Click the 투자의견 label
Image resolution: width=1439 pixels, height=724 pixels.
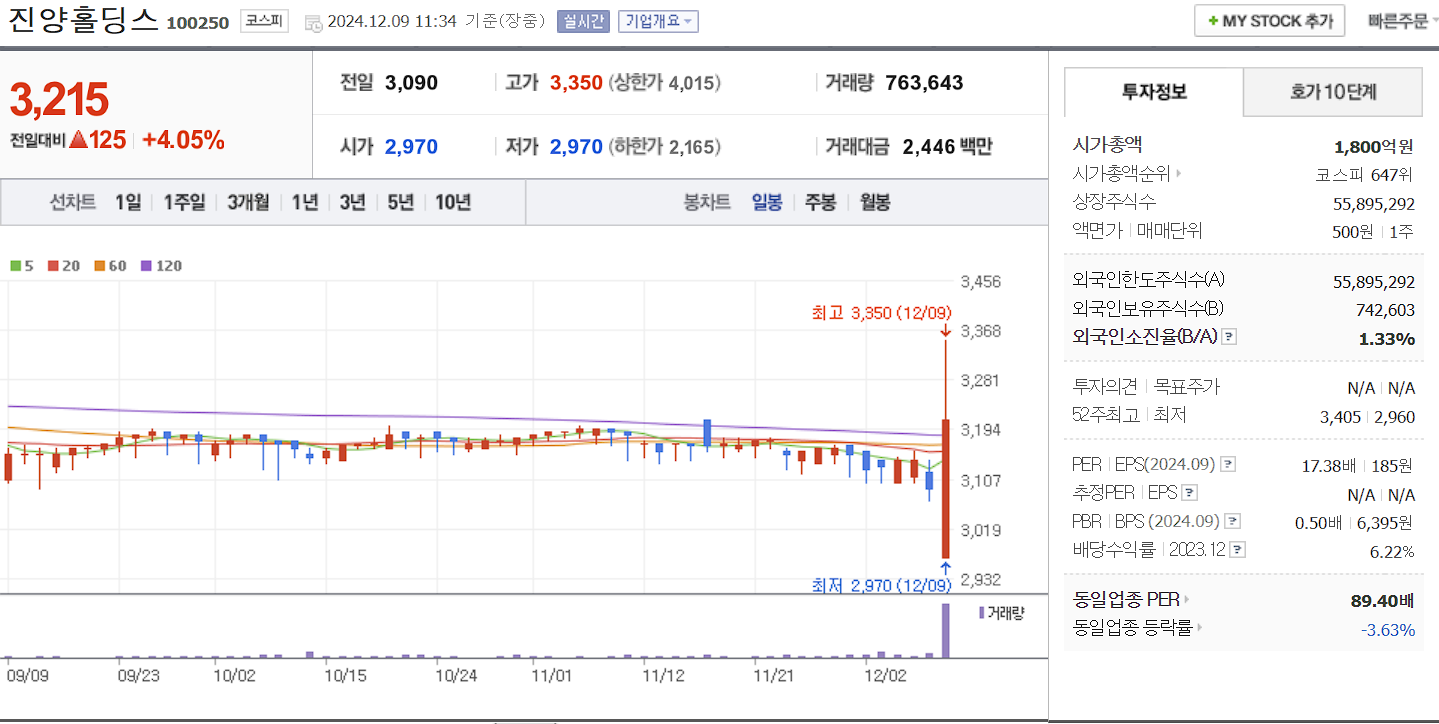point(1105,386)
